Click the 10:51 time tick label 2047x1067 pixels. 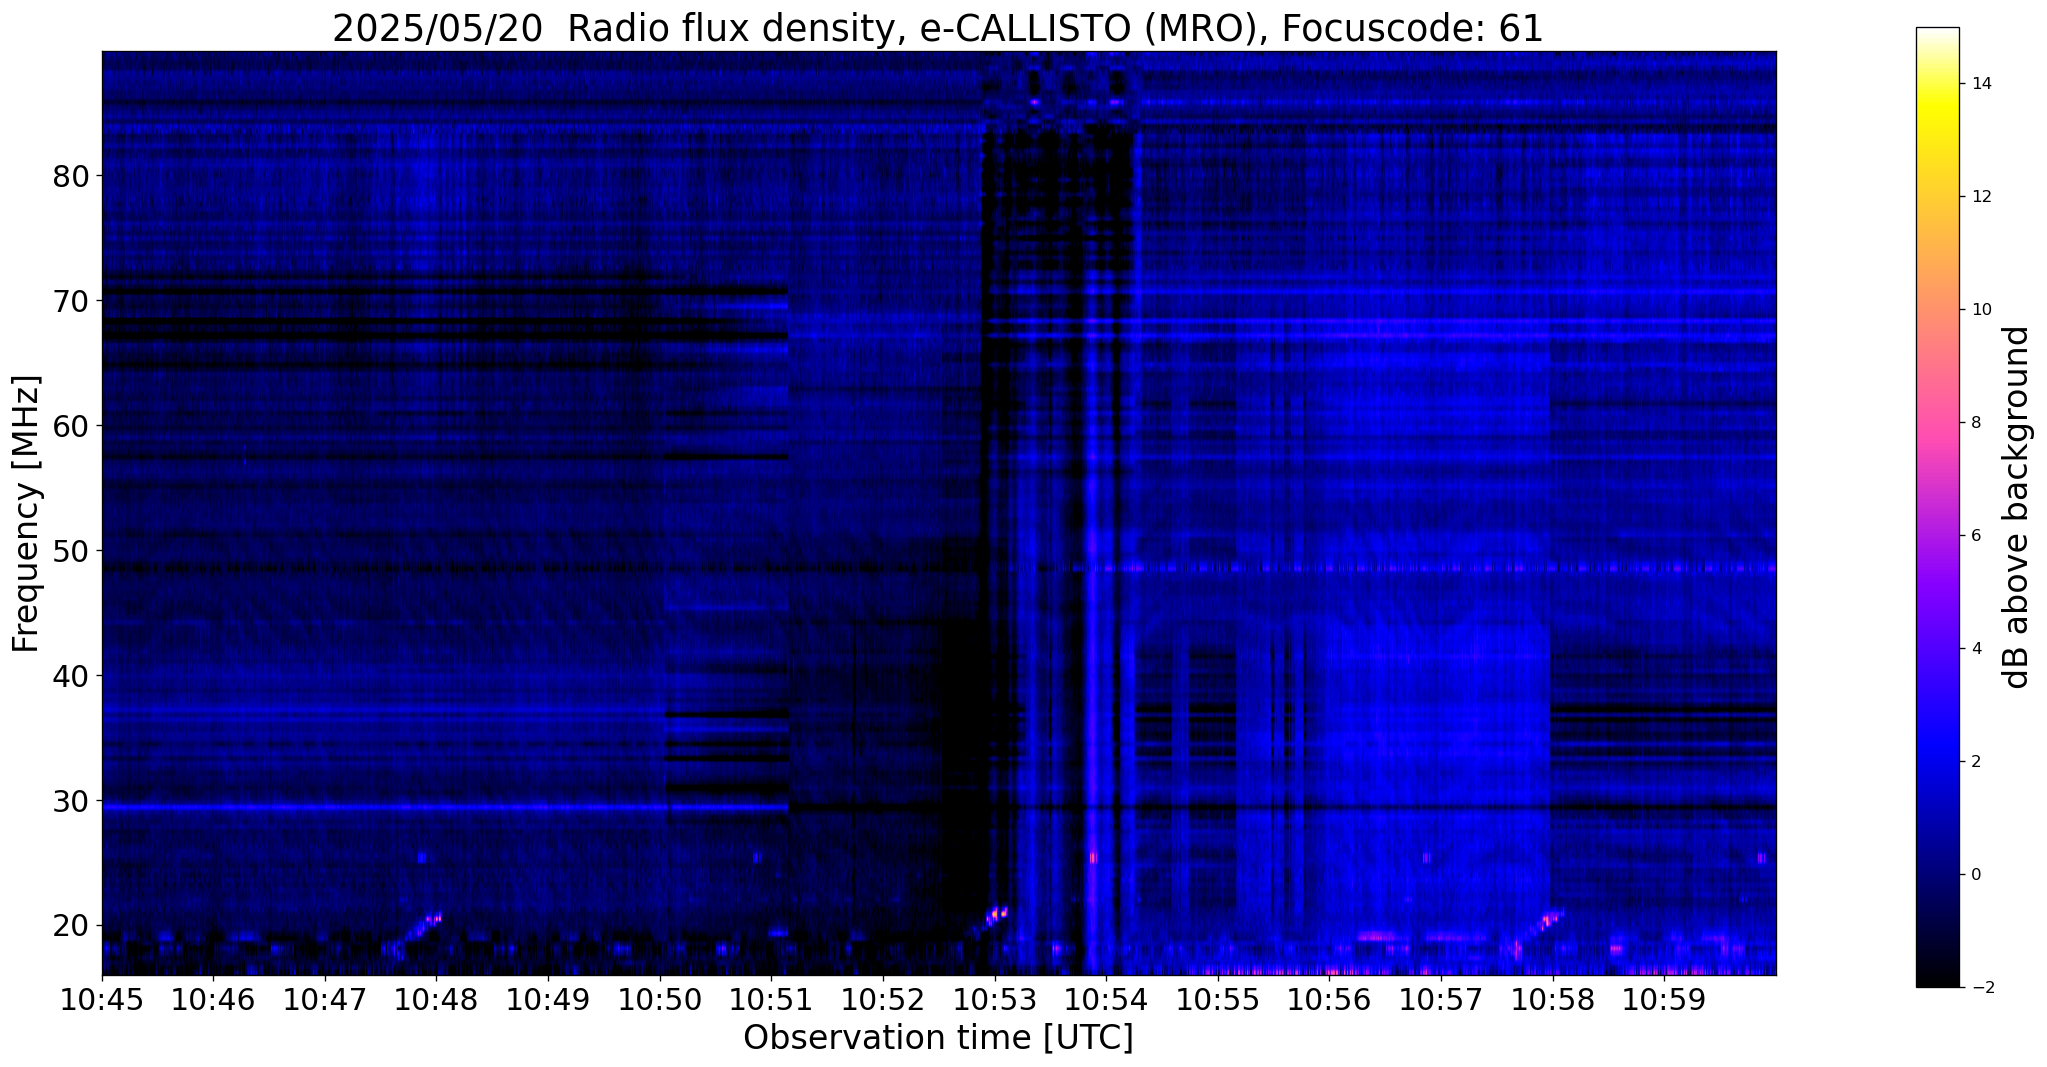(771, 1000)
